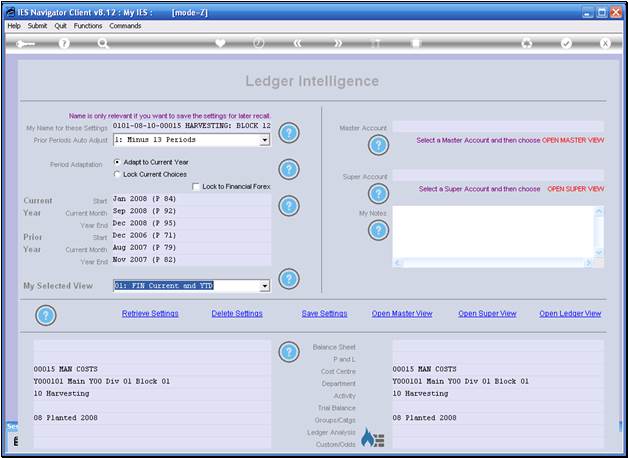Click Open Master View link
The height and width of the screenshot is (458, 628).
point(402,313)
